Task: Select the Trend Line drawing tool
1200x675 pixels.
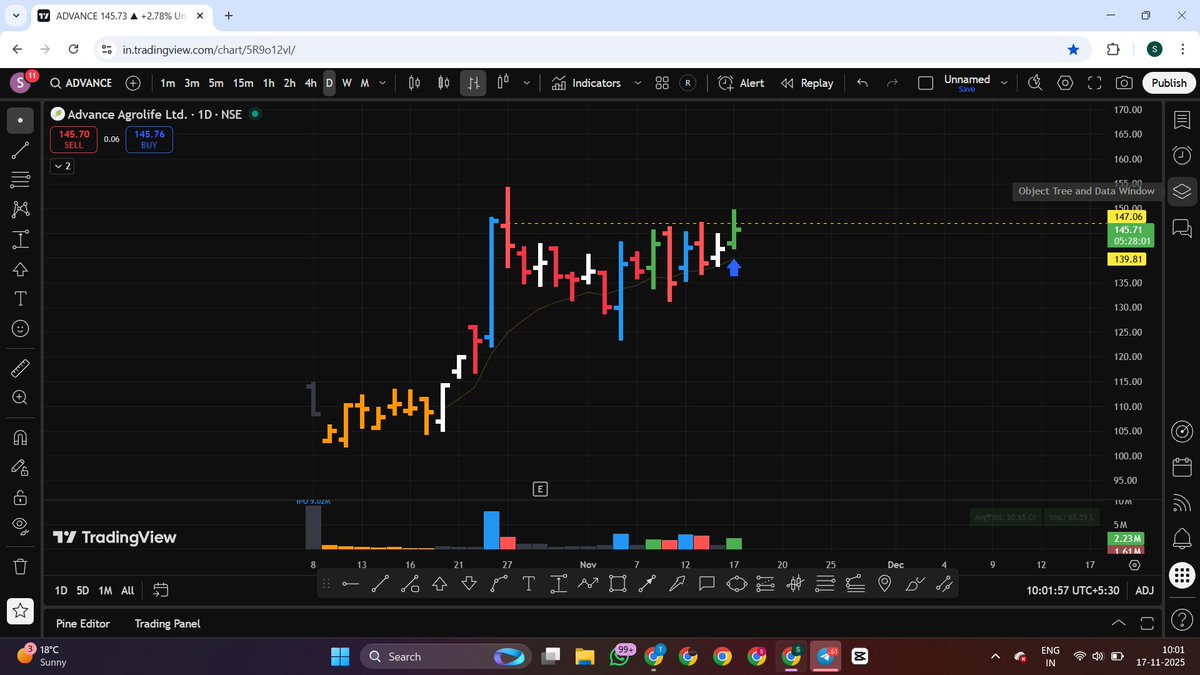Action: click(x=20, y=148)
